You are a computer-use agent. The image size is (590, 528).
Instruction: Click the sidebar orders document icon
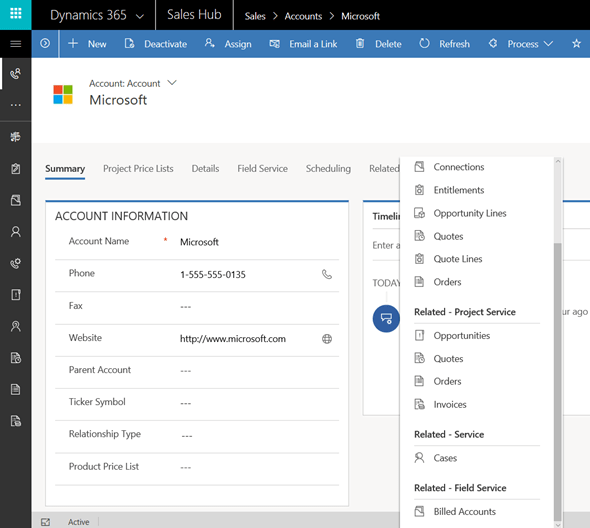15,390
